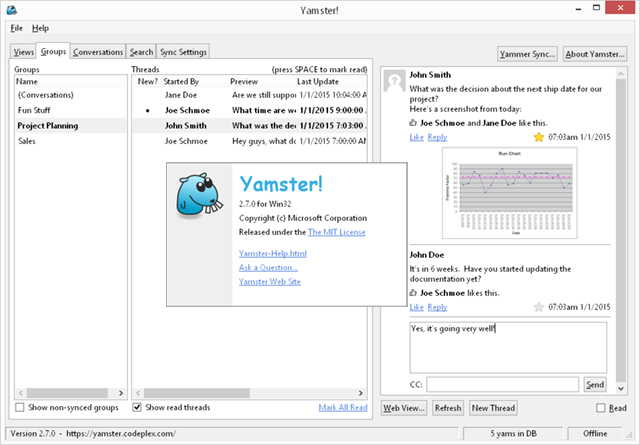Click Threads list left scroll arrow
The width and height of the screenshot is (640, 445).
[138, 393]
